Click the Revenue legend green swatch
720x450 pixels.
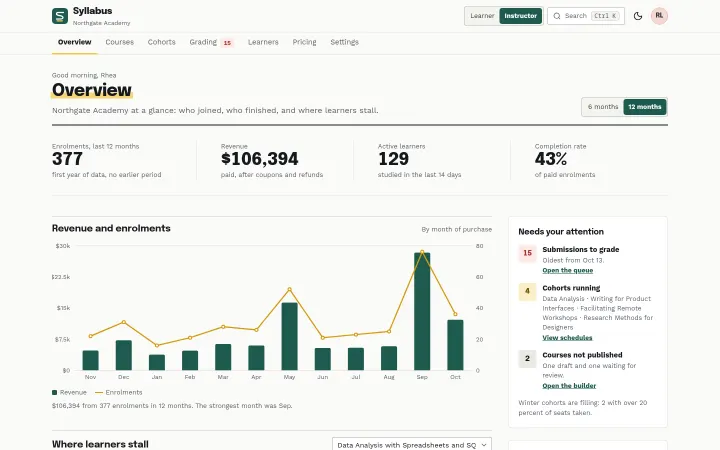(x=54, y=393)
